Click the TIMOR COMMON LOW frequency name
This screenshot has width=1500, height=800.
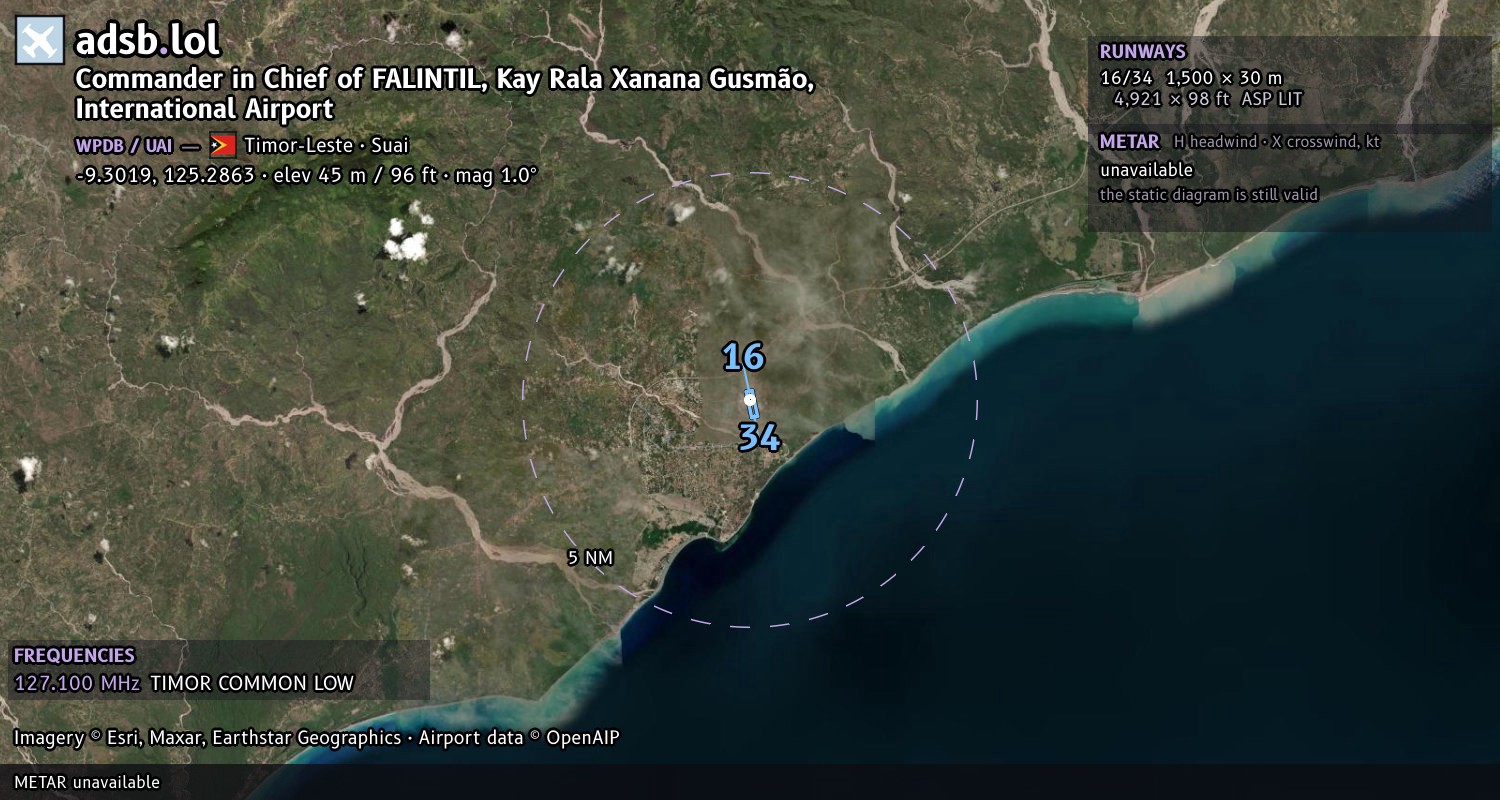[252, 684]
